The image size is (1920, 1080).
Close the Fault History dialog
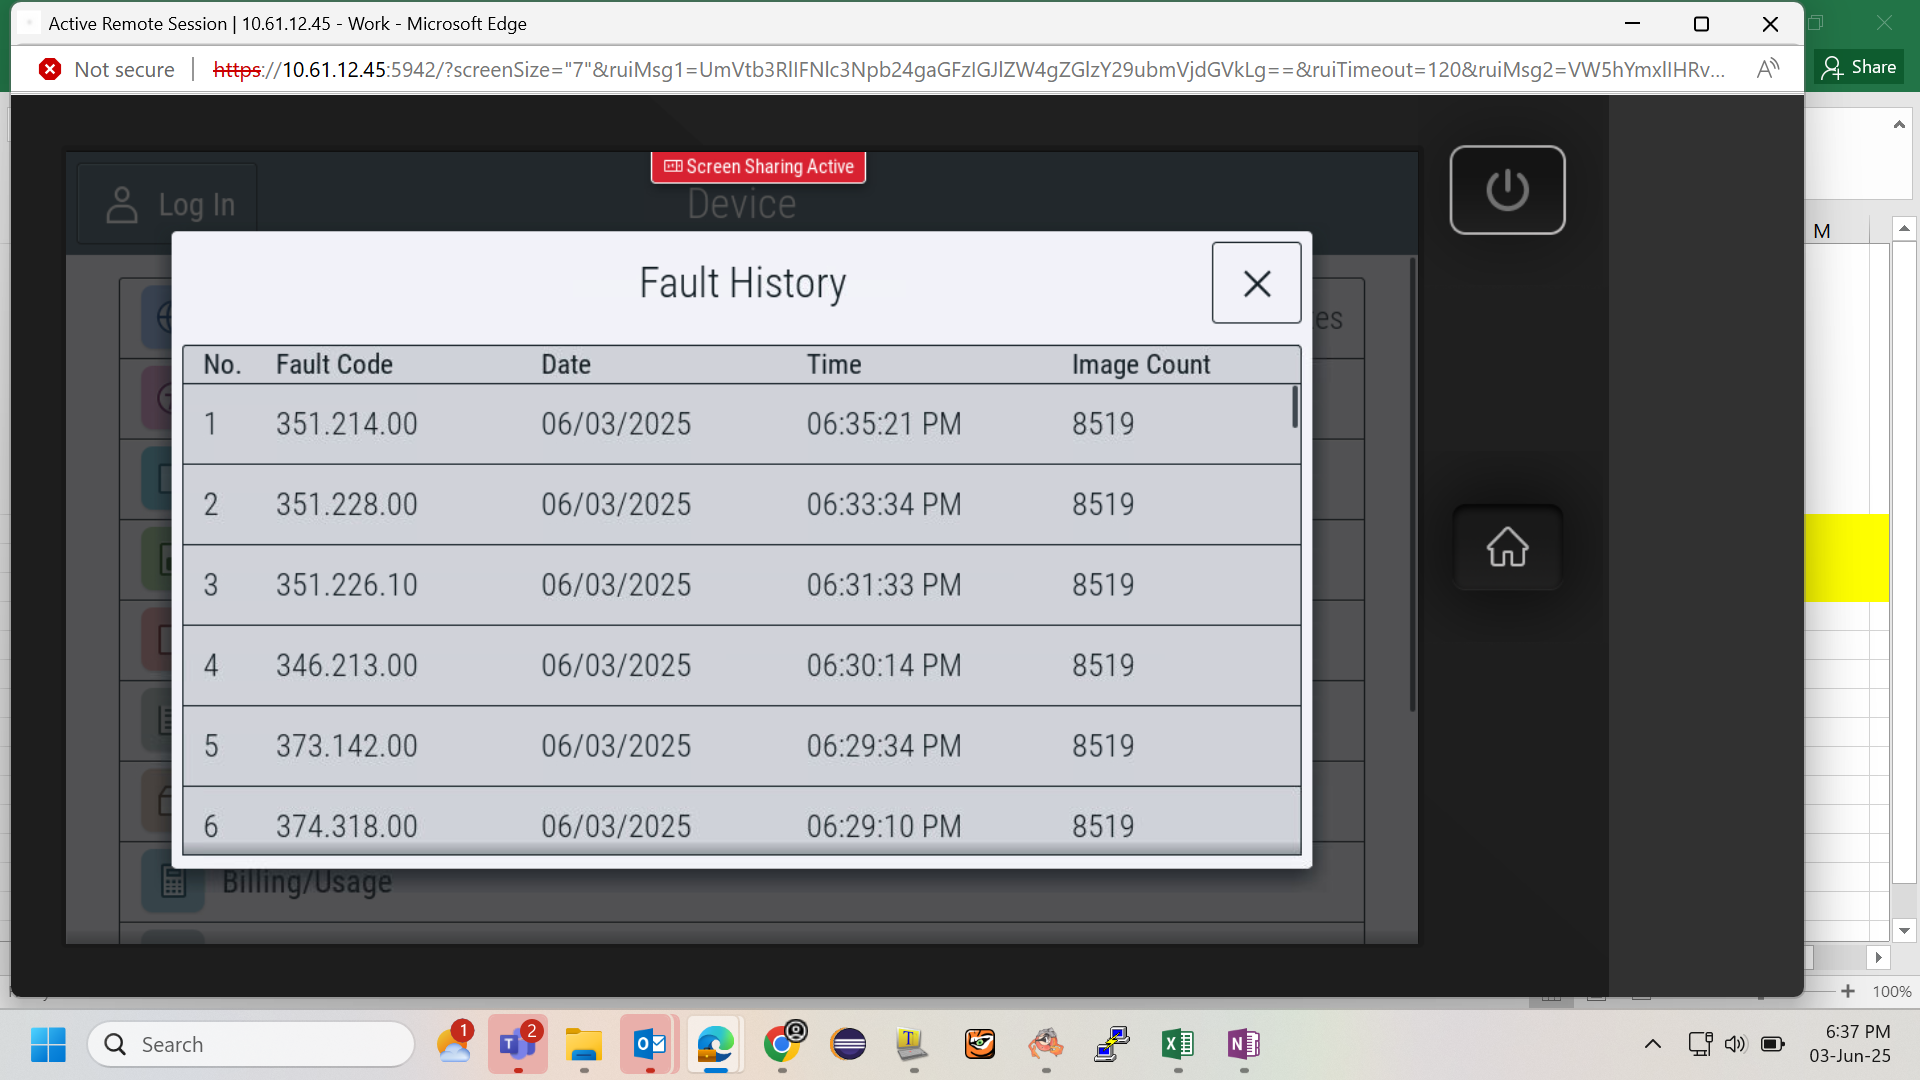[x=1256, y=283]
